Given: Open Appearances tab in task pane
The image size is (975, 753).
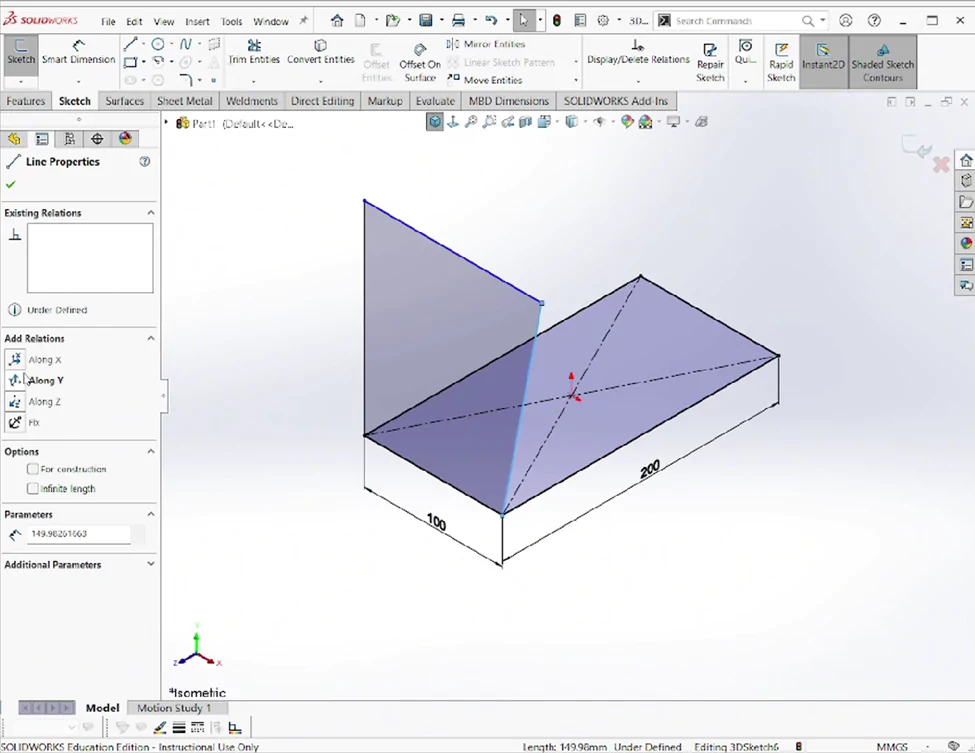Looking at the screenshot, I should (966, 243).
